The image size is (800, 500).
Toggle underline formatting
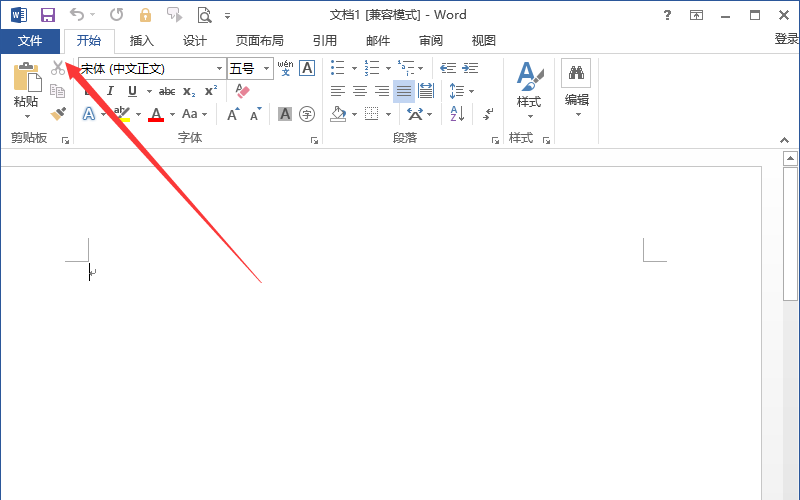point(133,91)
